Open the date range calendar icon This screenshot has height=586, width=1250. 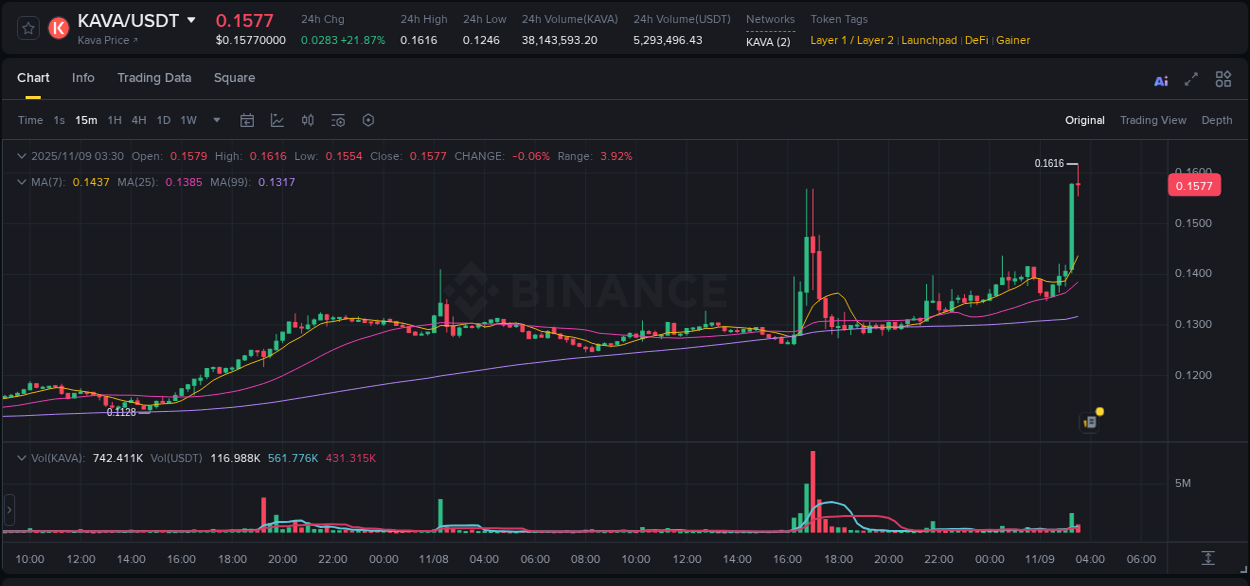click(x=247, y=120)
